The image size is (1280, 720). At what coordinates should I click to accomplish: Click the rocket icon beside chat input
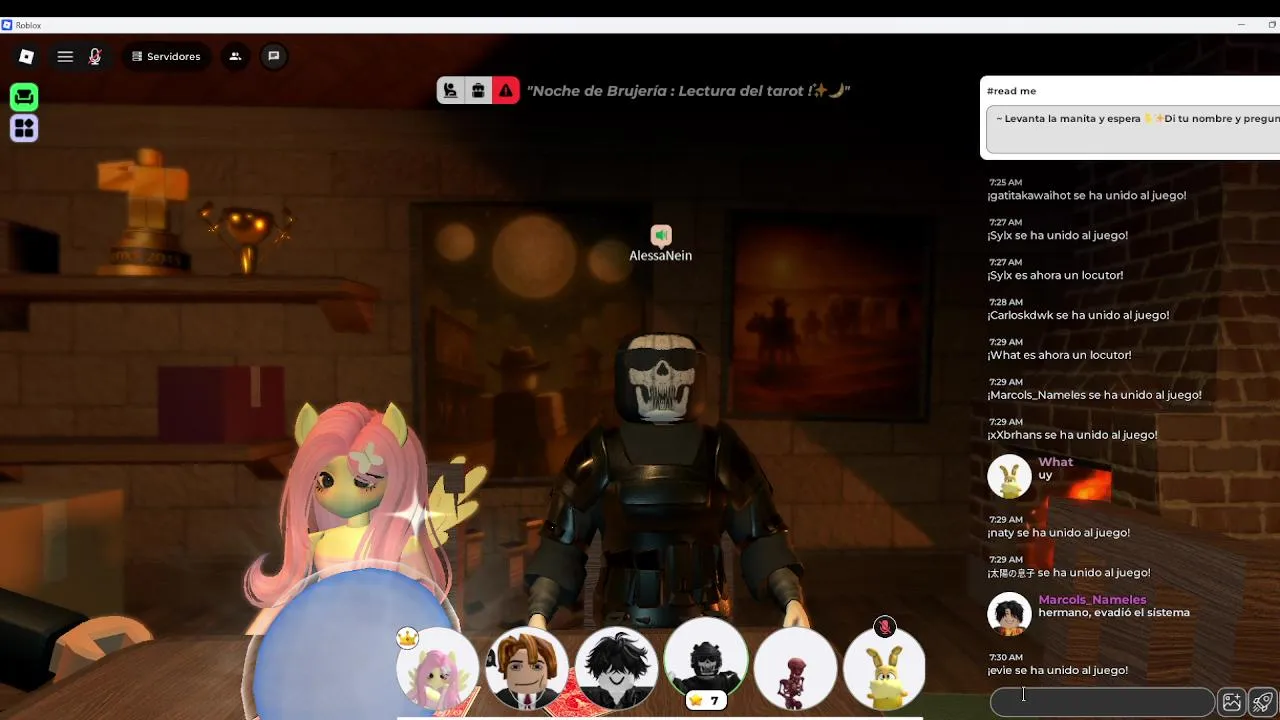[1263, 702]
